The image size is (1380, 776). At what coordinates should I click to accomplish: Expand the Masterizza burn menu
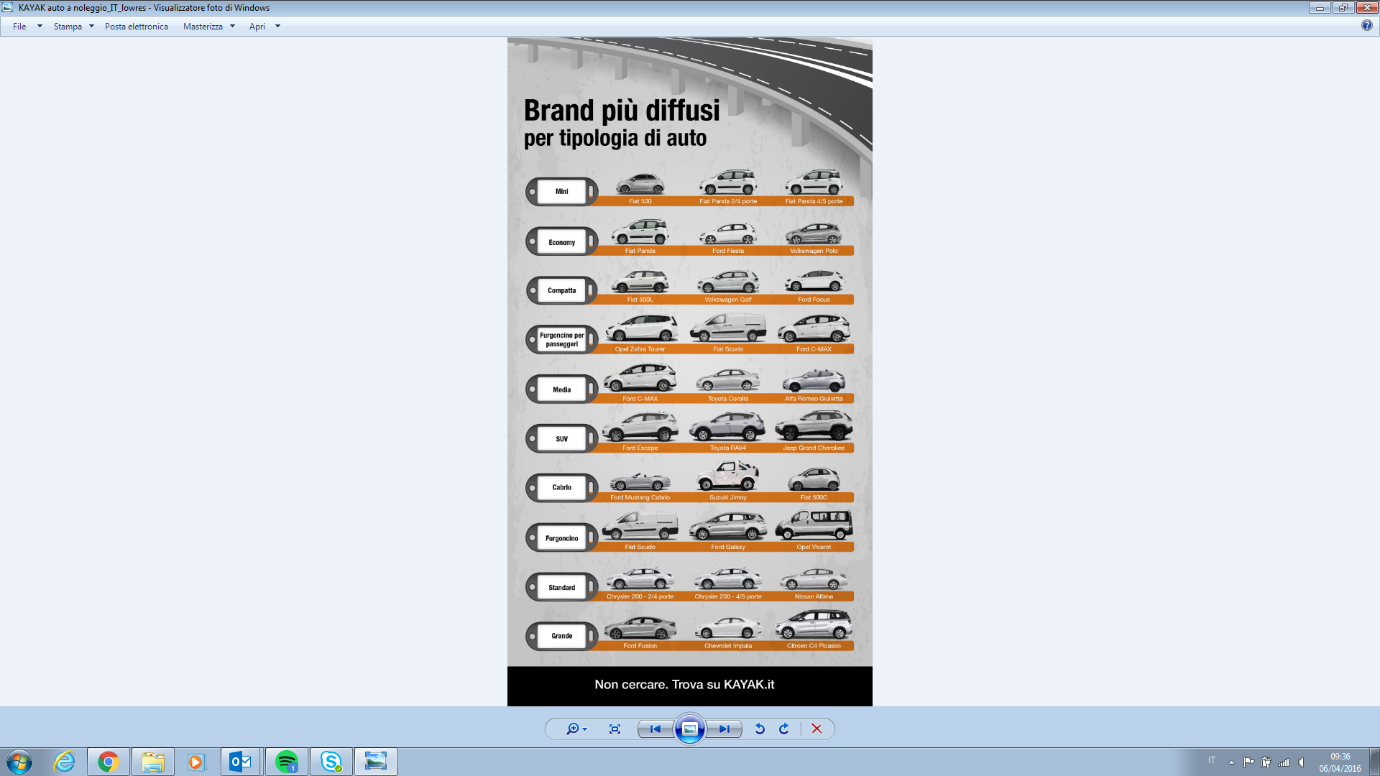click(209, 26)
